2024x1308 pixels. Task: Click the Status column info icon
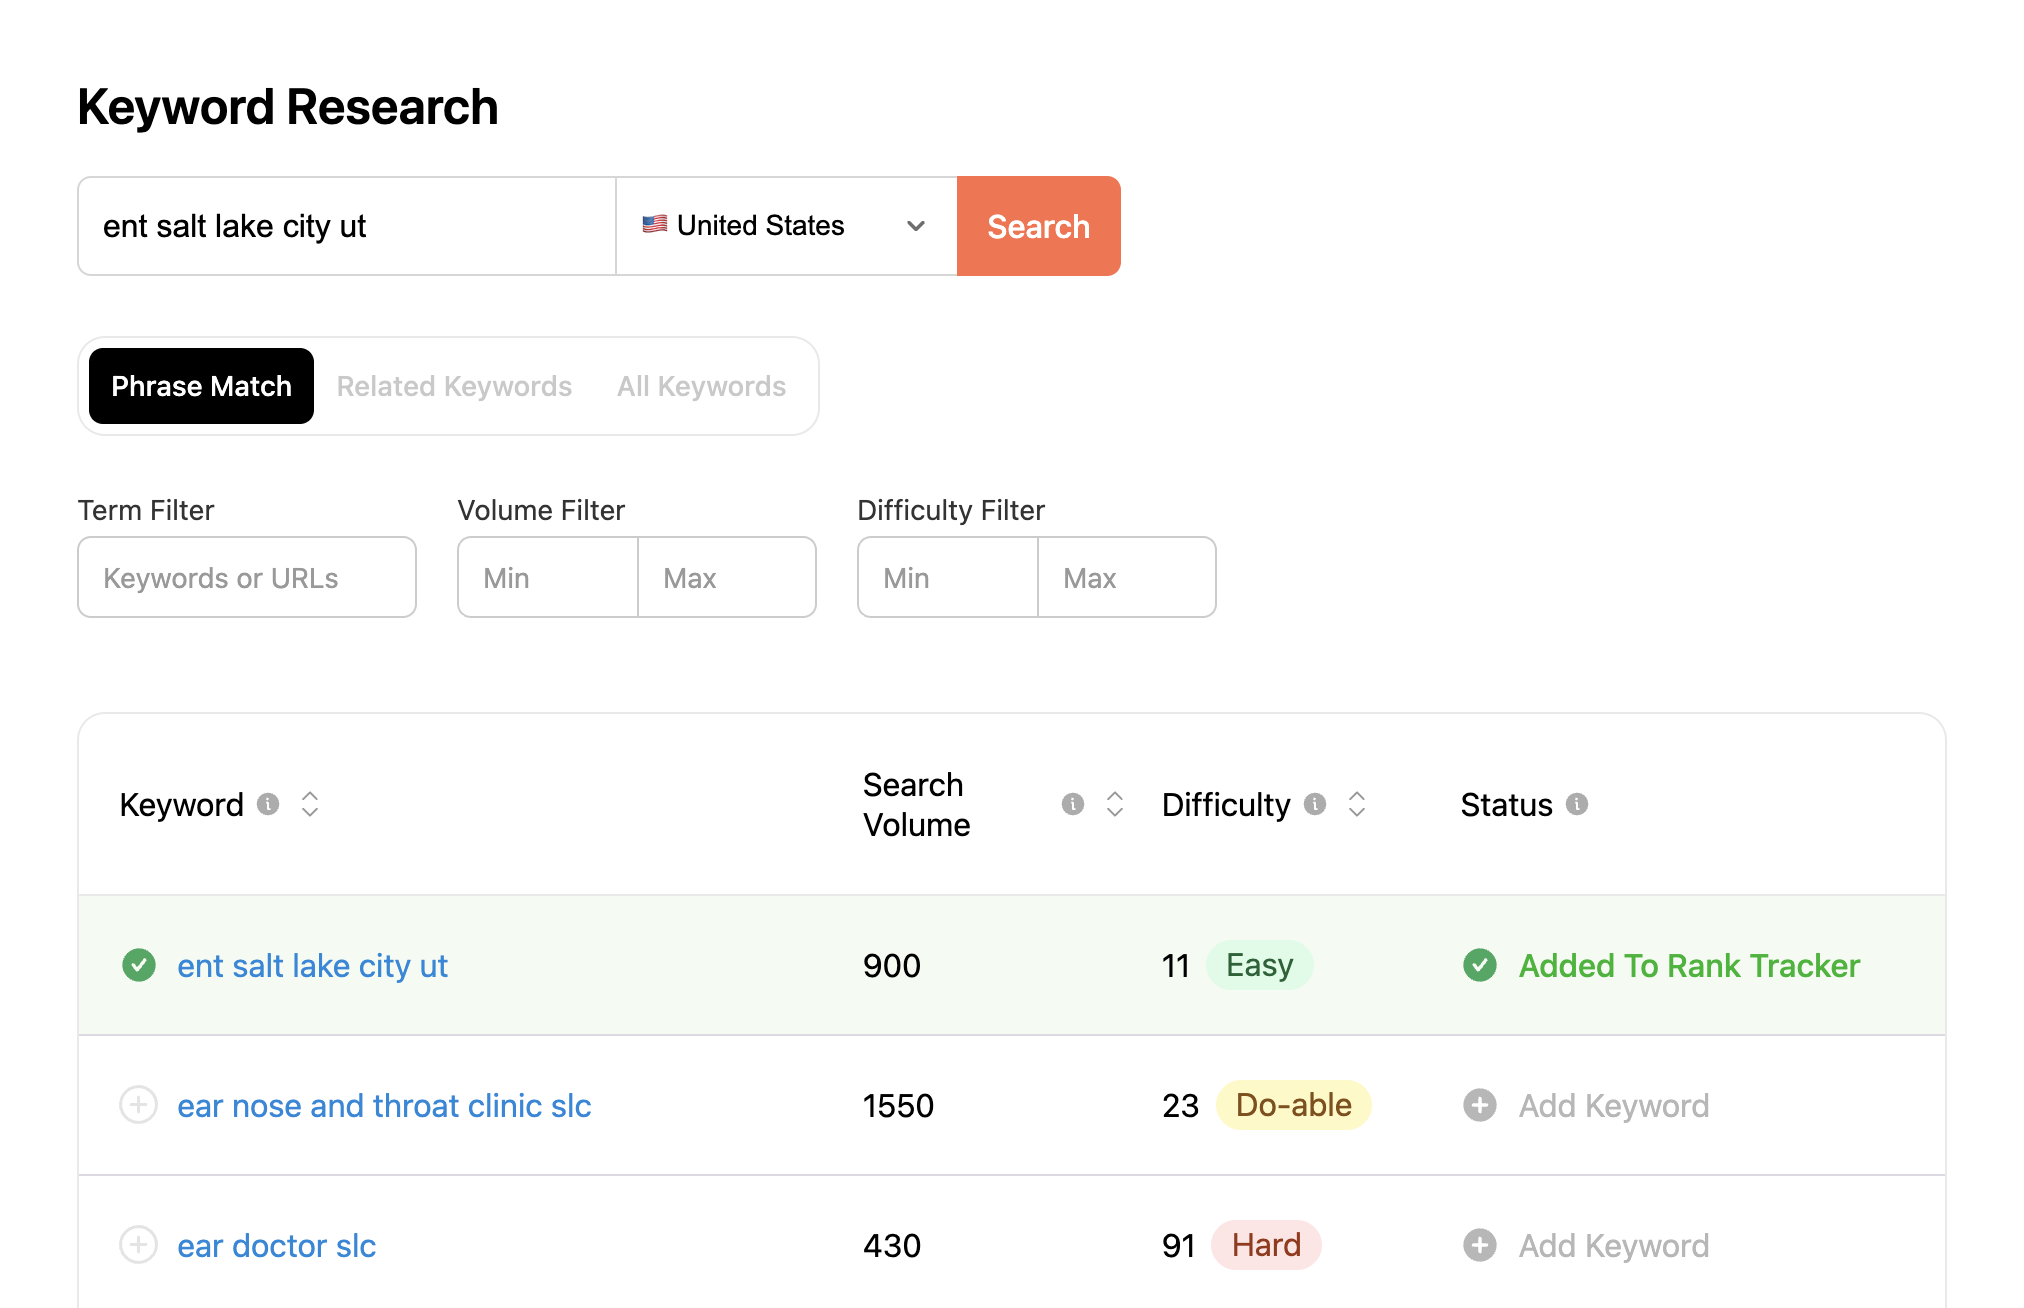[1577, 804]
